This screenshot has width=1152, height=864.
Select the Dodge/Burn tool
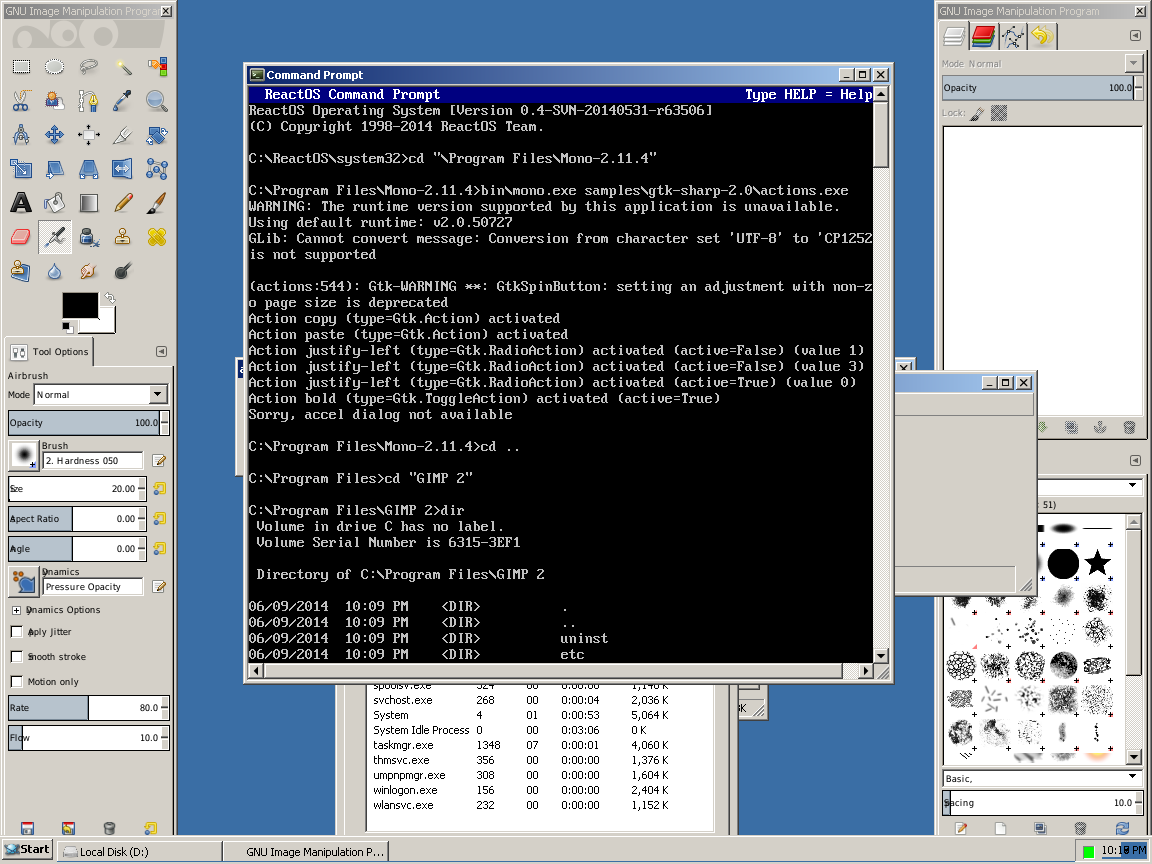123,270
